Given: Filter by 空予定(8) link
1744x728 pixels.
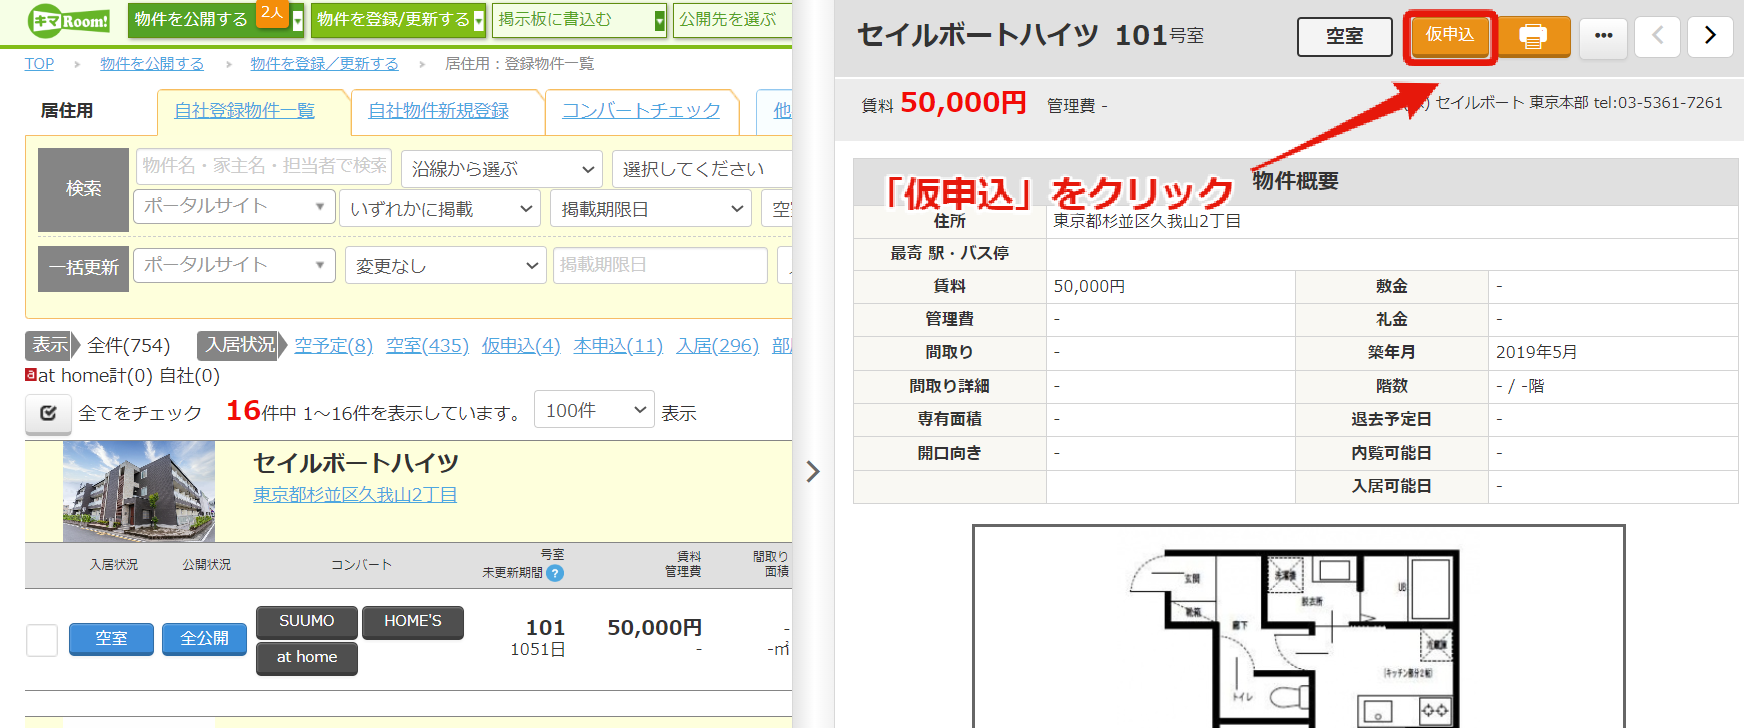Looking at the screenshot, I should click(333, 345).
